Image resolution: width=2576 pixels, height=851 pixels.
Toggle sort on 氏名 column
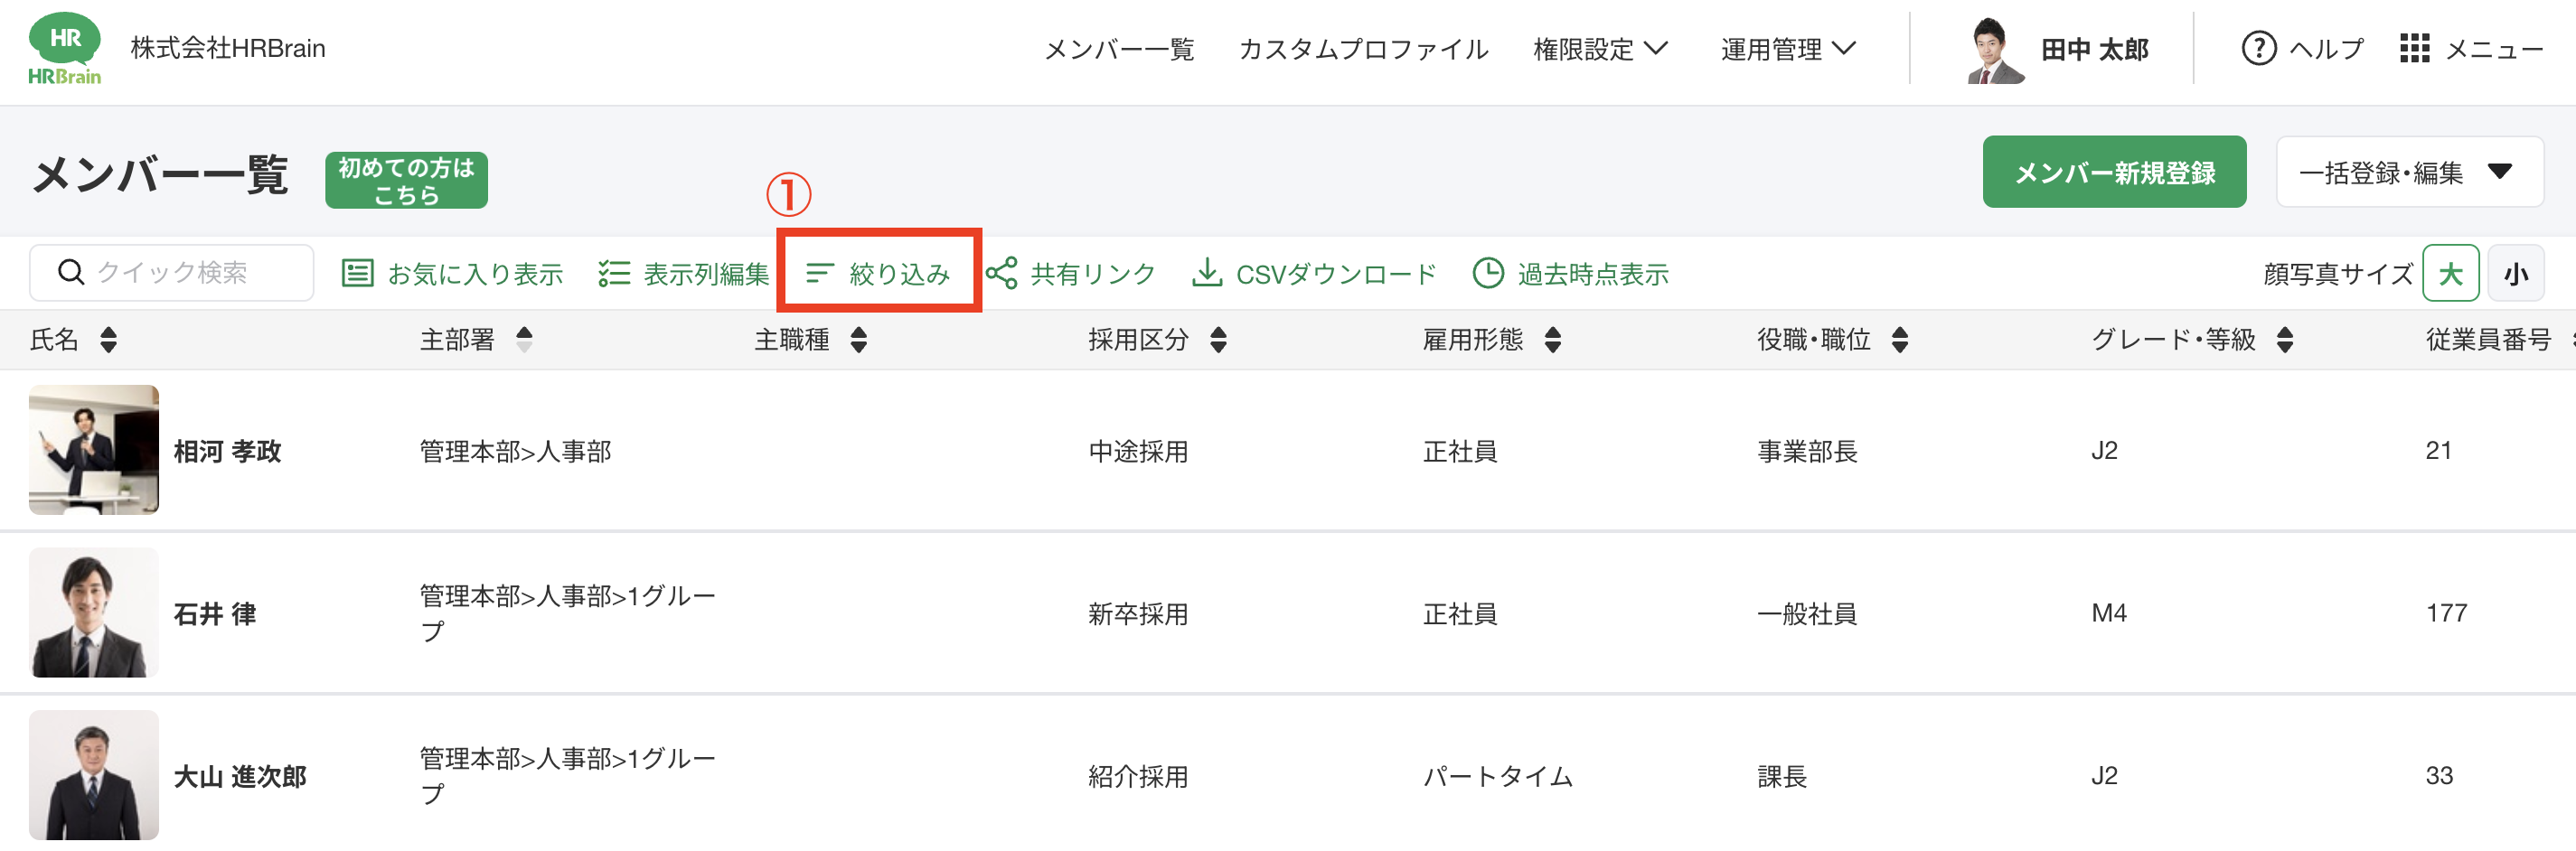point(108,340)
